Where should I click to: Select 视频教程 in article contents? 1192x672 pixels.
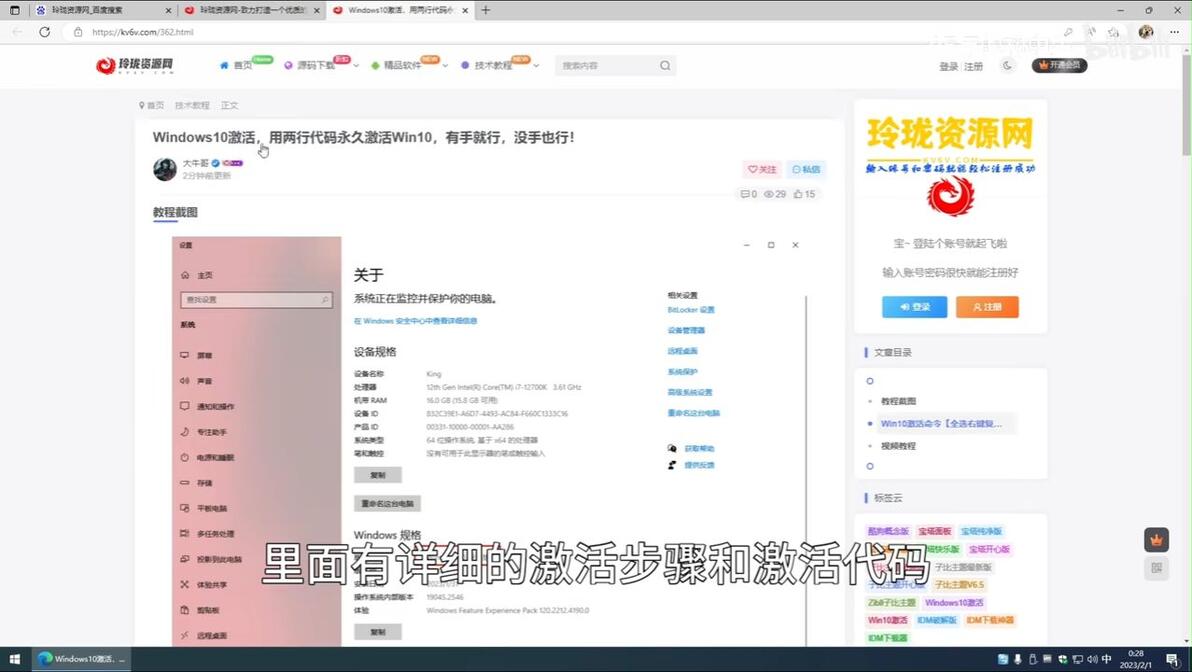(898, 445)
